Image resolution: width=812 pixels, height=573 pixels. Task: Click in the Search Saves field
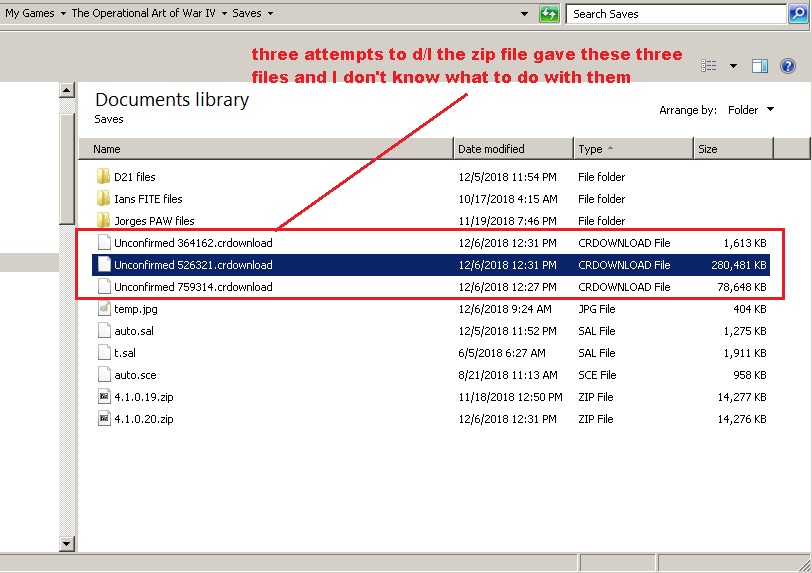tap(676, 14)
